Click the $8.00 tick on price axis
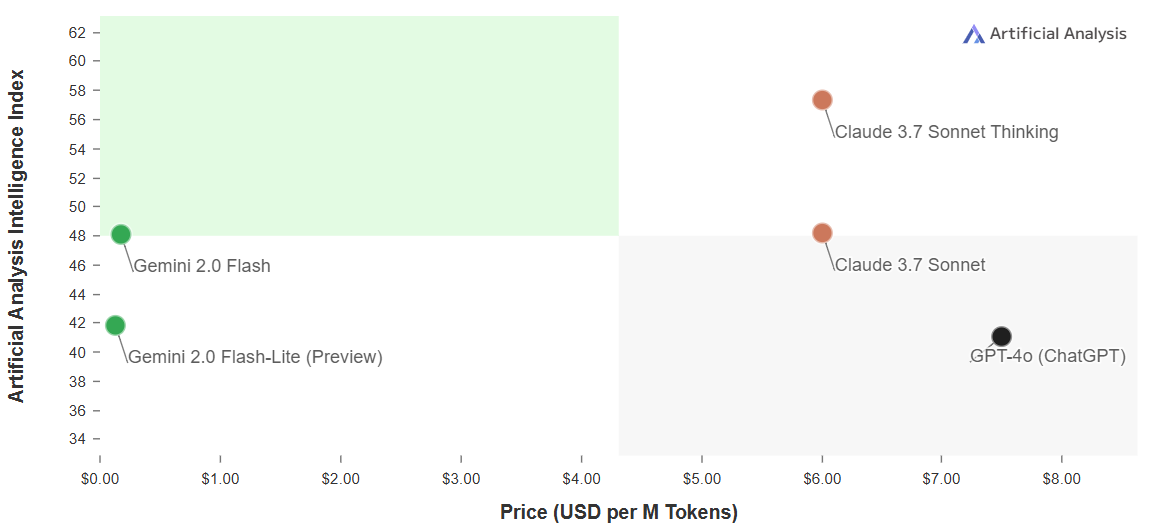The height and width of the screenshot is (530, 1172). point(1062,479)
